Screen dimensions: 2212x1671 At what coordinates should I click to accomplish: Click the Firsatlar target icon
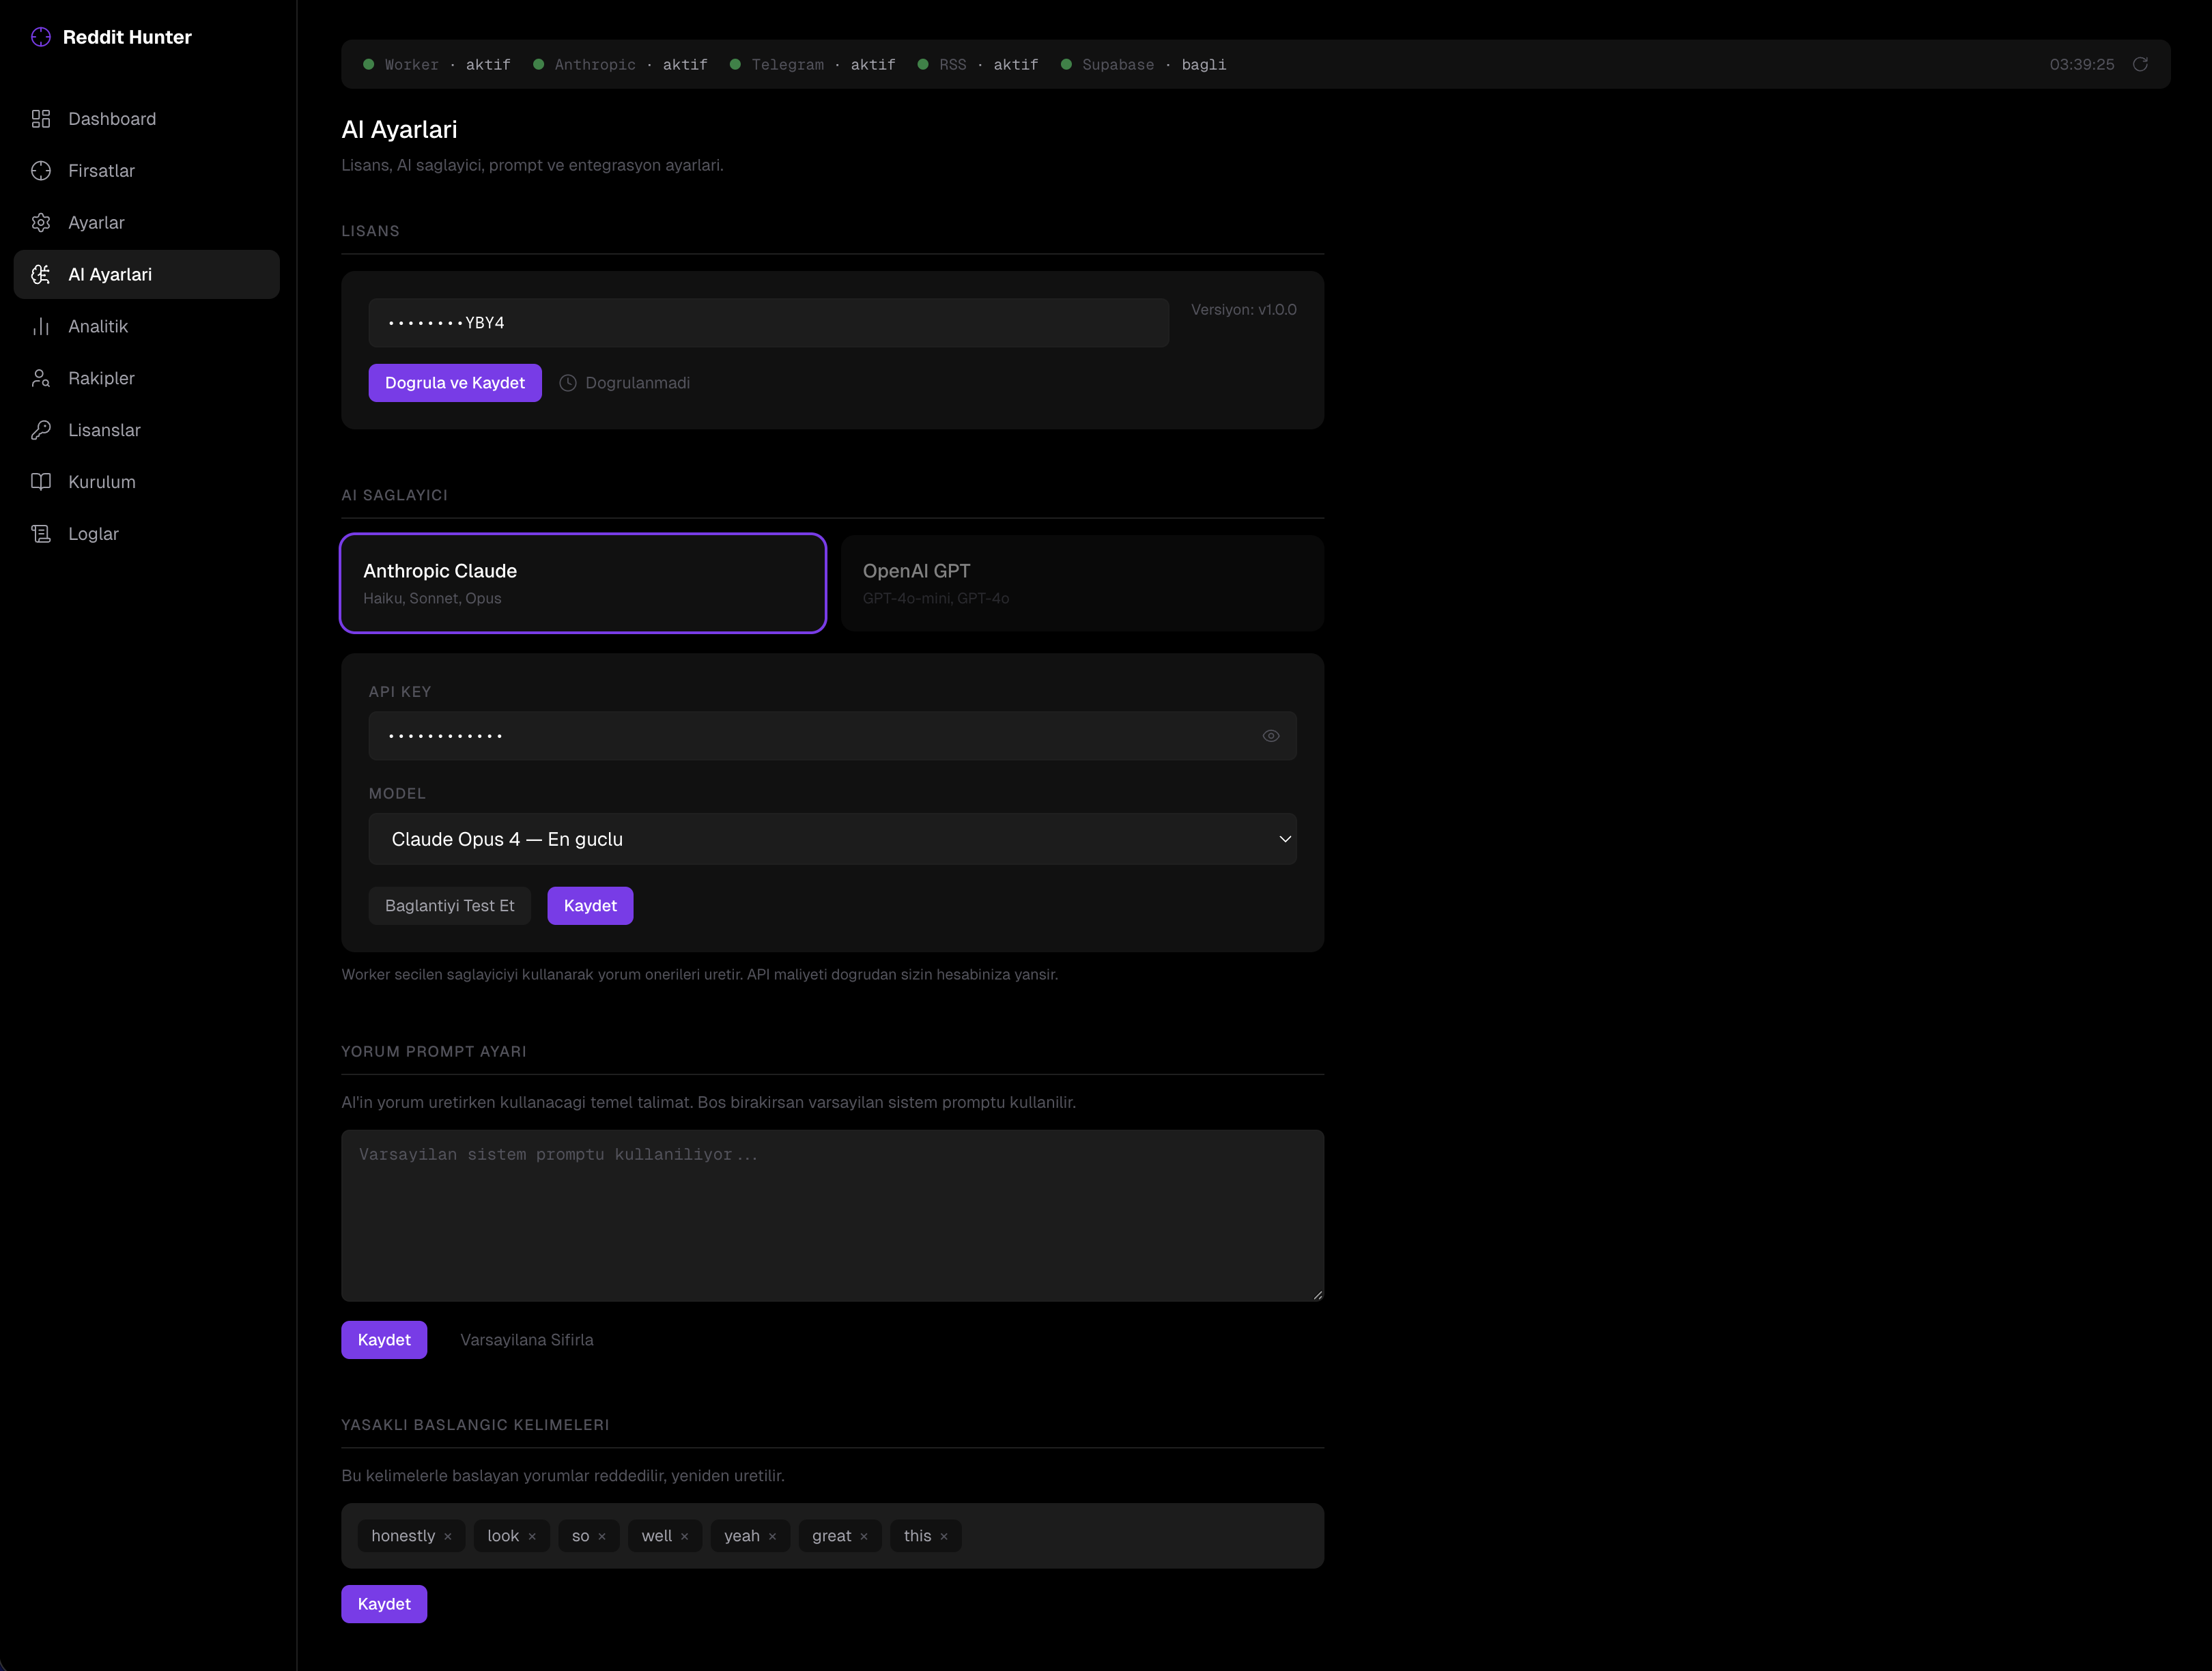click(x=40, y=171)
